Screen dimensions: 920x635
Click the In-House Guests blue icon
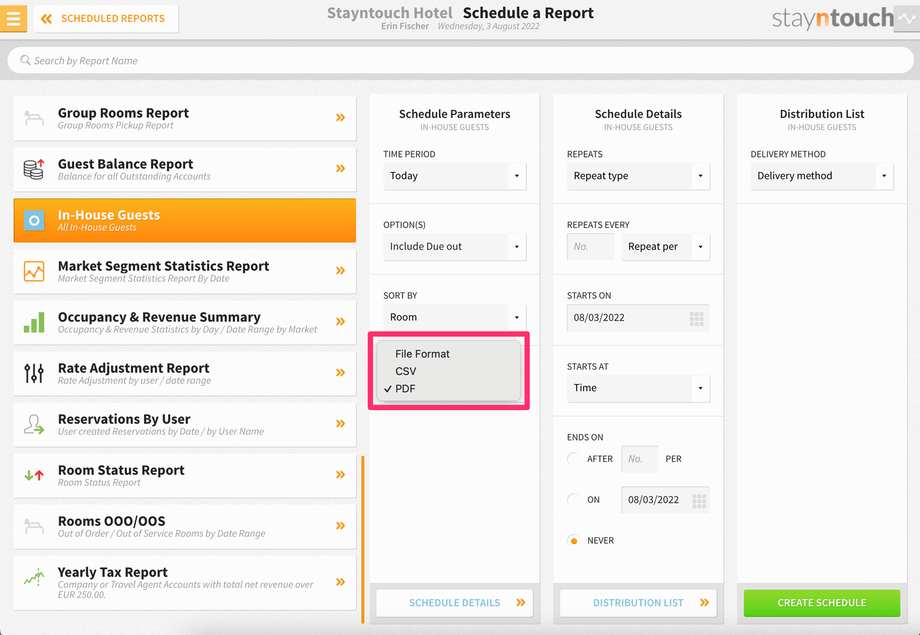34,221
